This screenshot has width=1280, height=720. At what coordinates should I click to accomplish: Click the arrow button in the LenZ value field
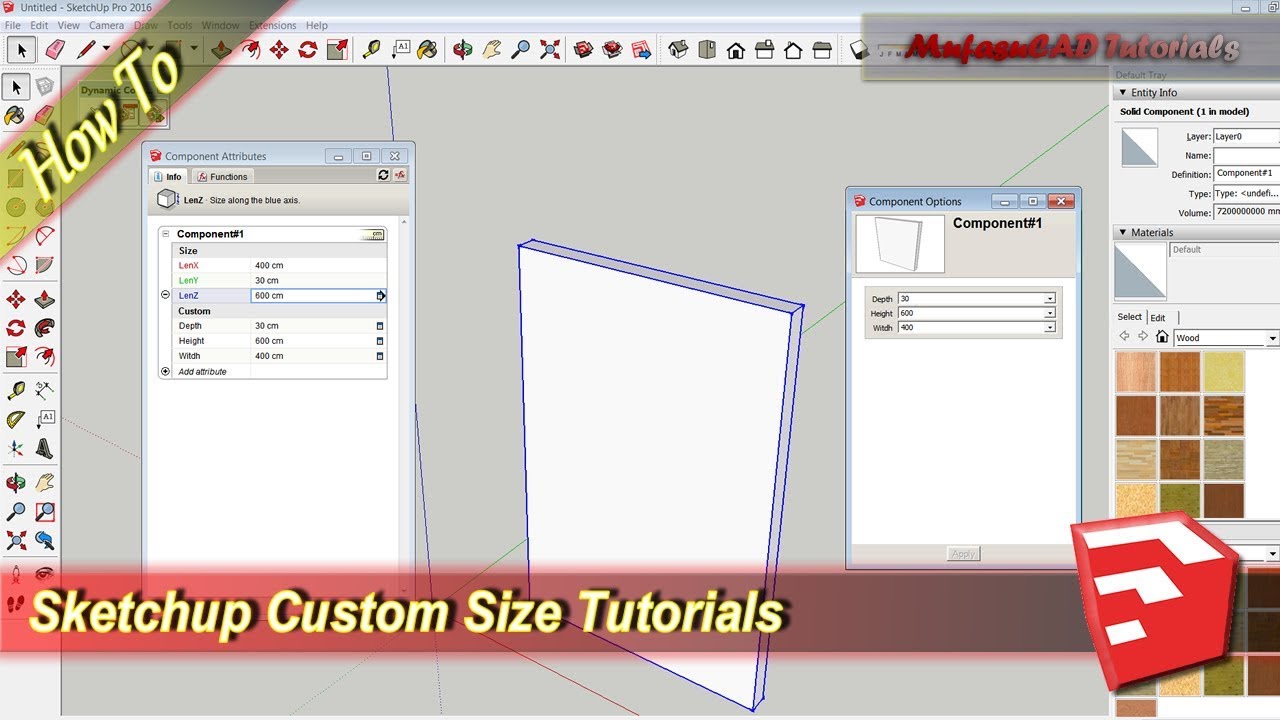(381, 296)
